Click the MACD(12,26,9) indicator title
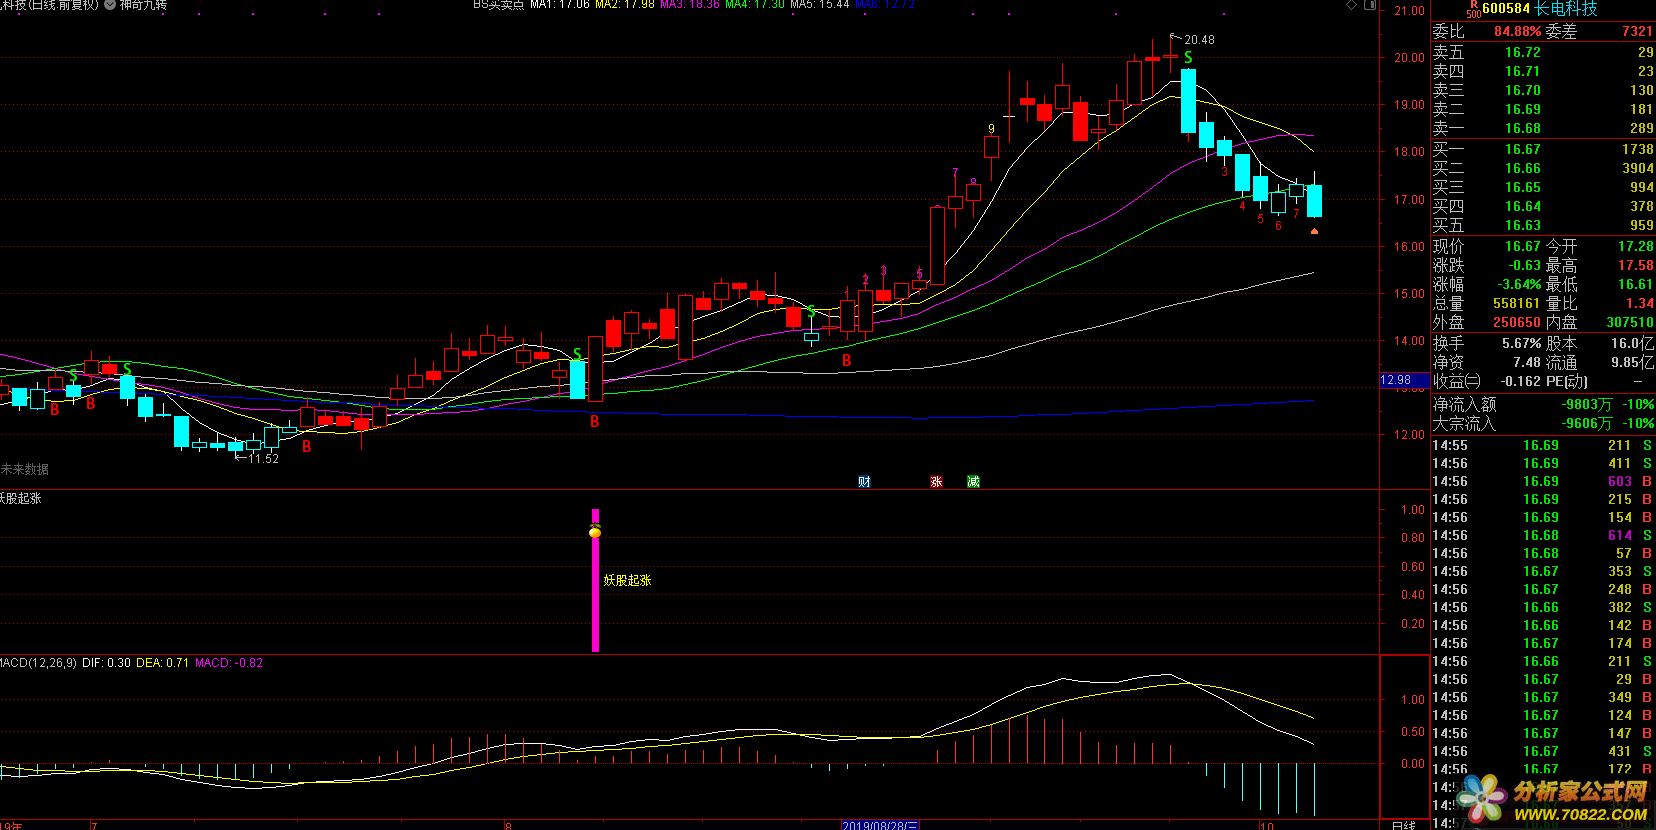 [x=38, y=663]
